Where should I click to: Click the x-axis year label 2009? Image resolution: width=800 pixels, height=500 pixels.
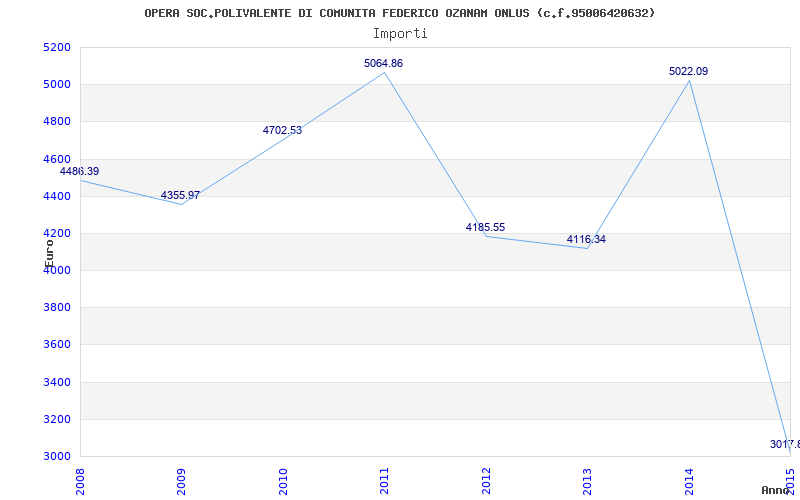[181, 482]
